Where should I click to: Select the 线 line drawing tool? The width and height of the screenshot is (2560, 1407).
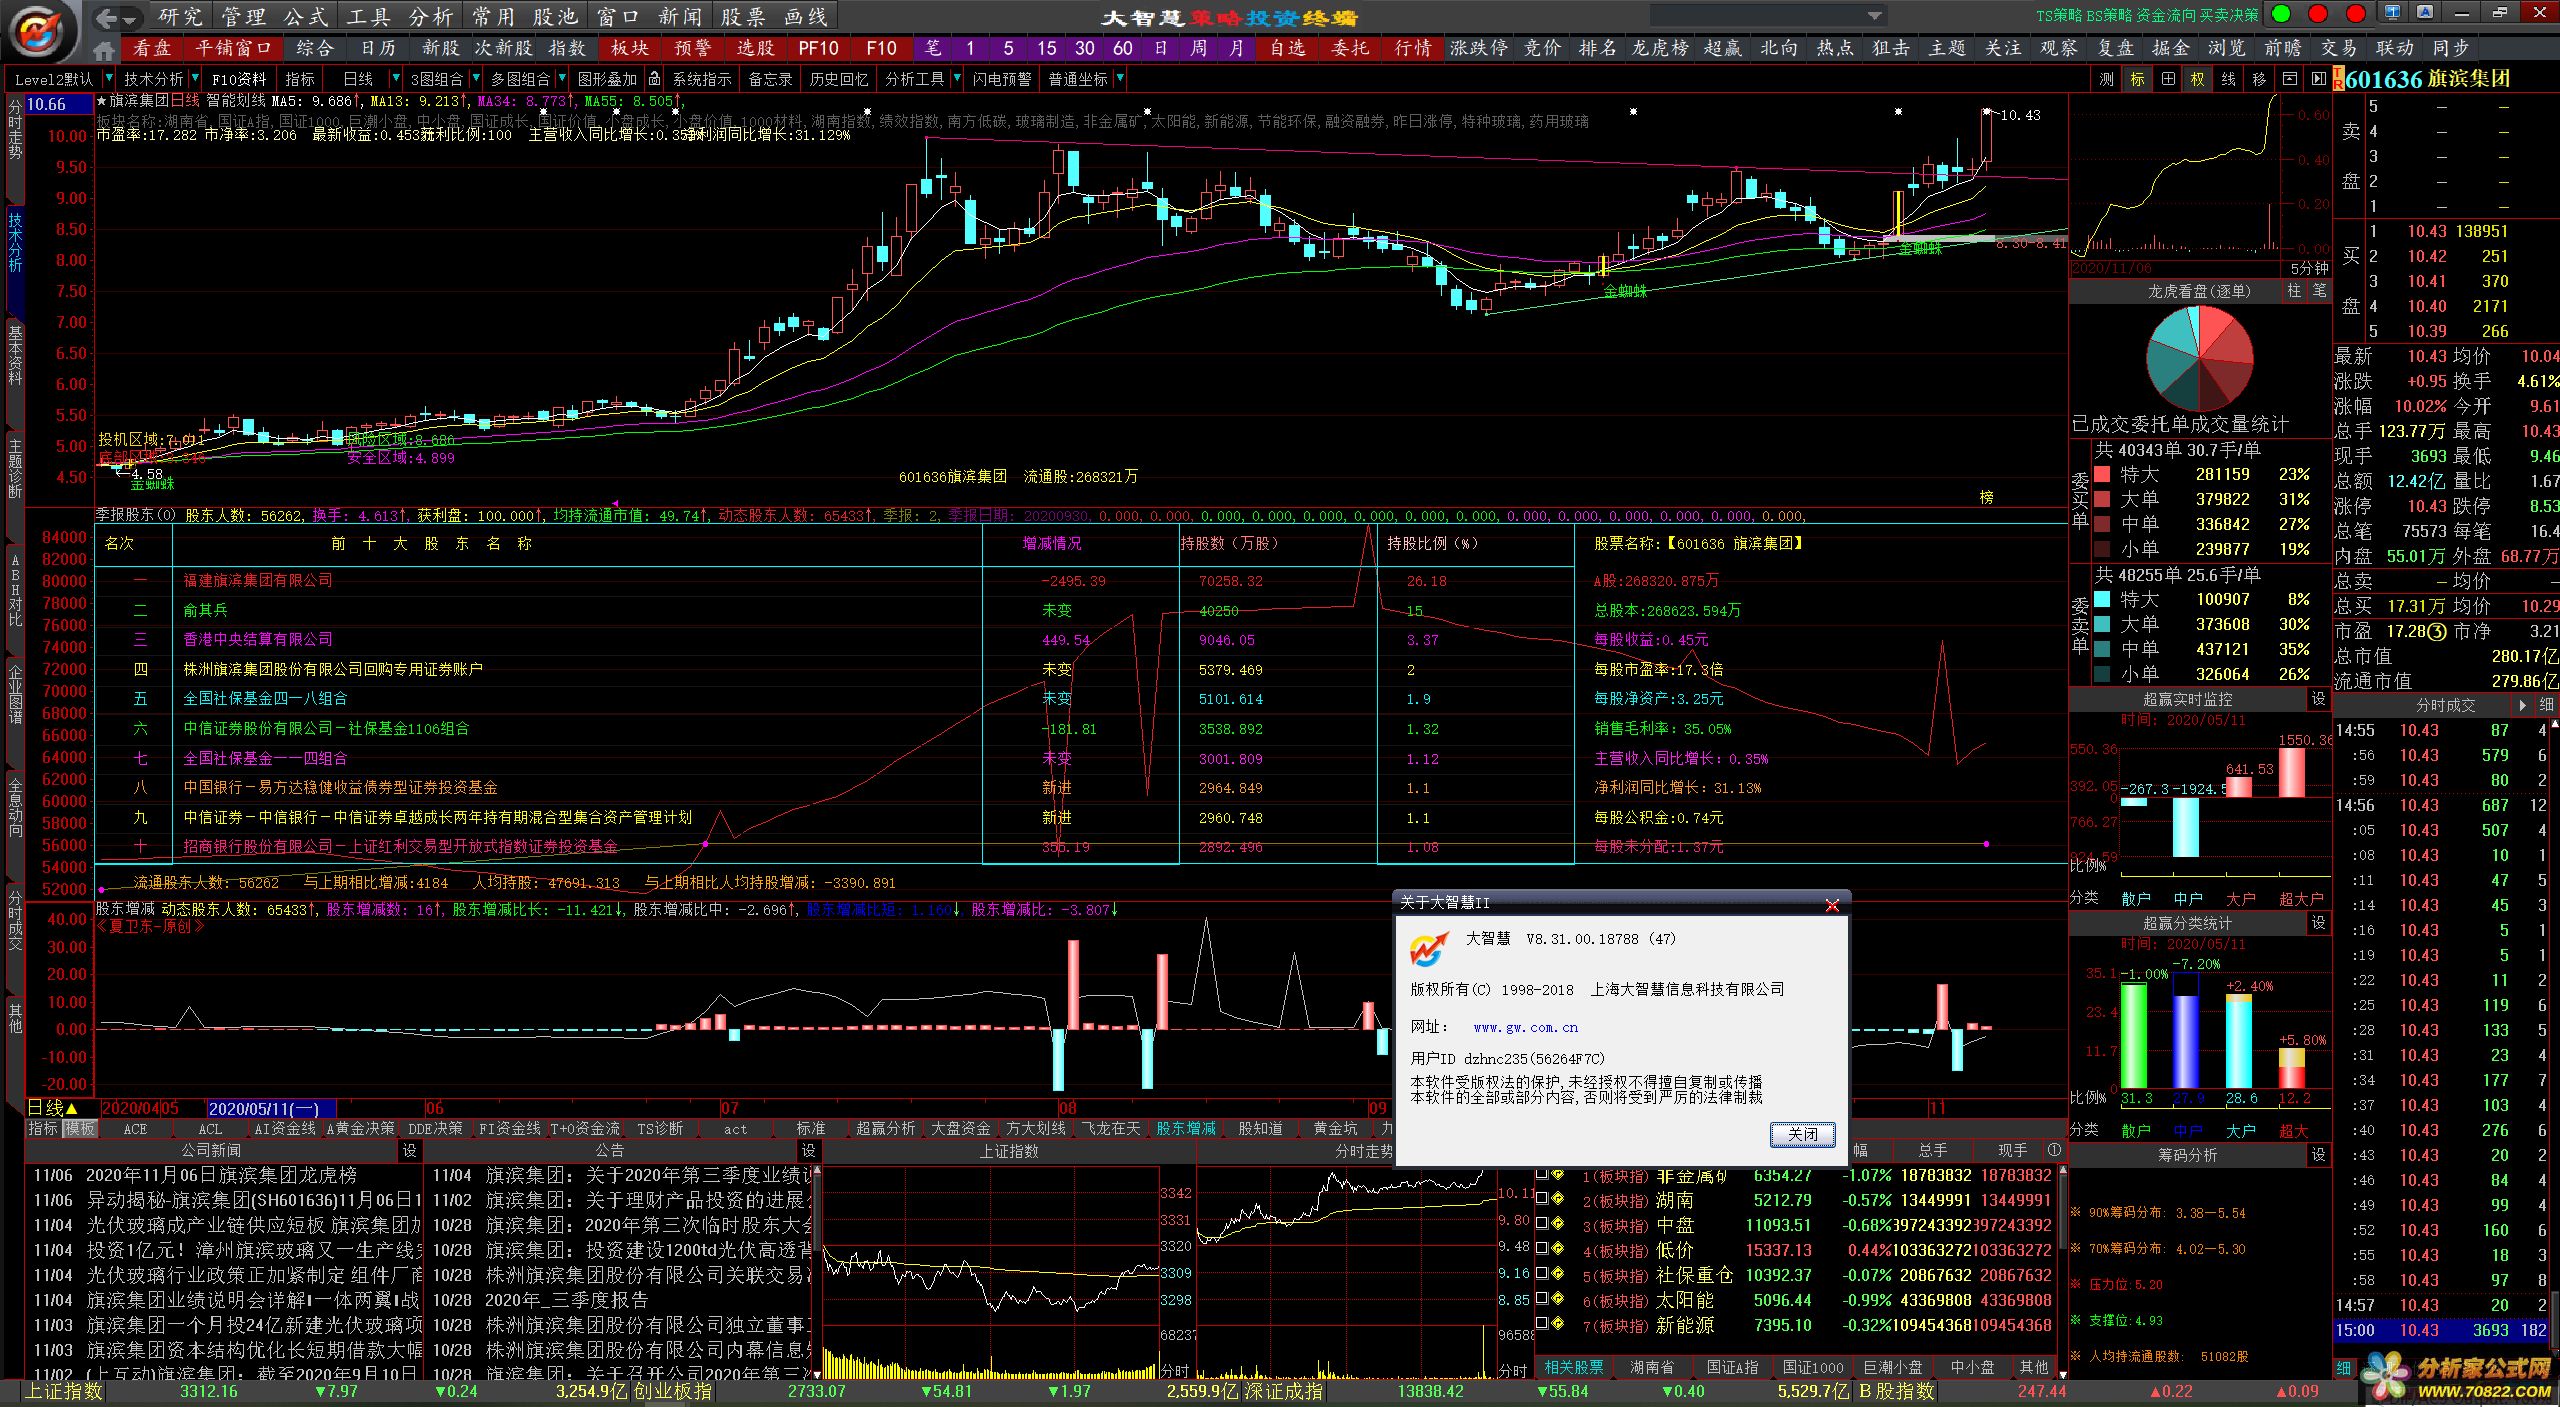tap(2228, 79)
